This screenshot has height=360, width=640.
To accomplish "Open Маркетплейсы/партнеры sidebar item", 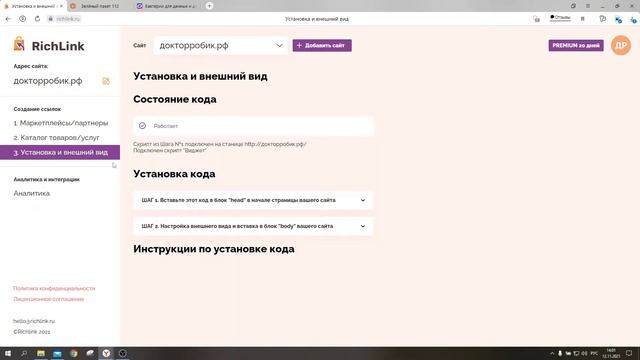I will coord(61,123).
